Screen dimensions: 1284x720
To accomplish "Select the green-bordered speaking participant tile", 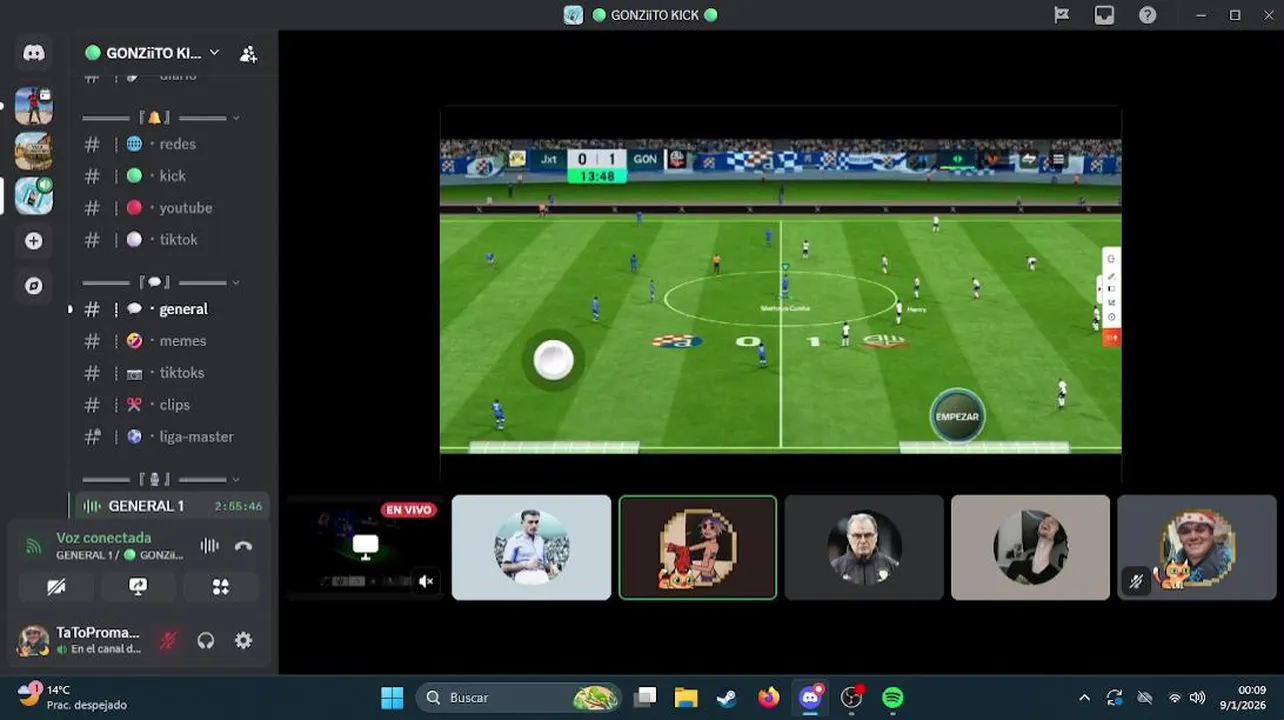I will (x=698, y=548).
